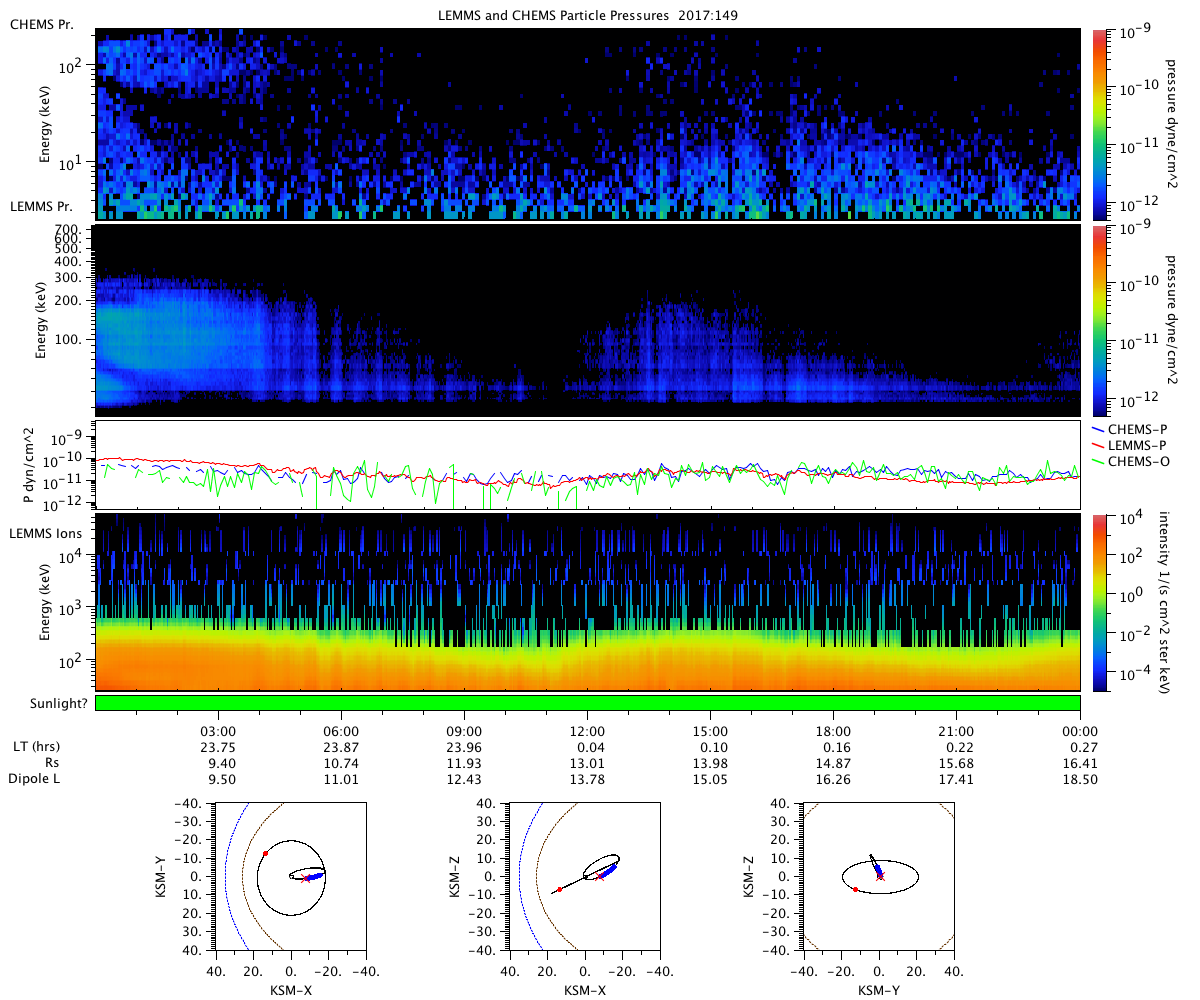Click the plot title 'LEMMS and CHEMS Particle Pressures 2017:149'

click(x=588, y=16)
